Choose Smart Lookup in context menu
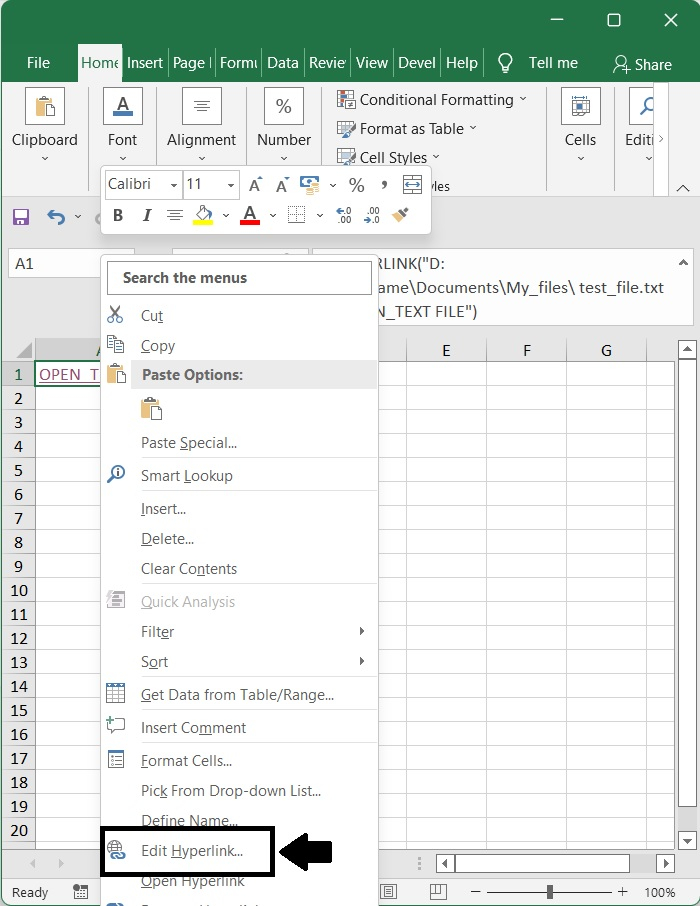The height and width of the screenshot is (906, 700). pyautogui.click(x=239, y=476)
